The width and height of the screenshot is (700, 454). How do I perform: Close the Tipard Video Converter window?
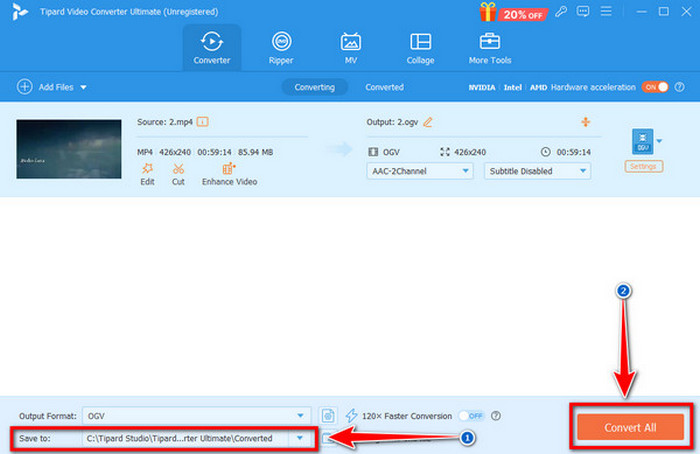[686, 12]
